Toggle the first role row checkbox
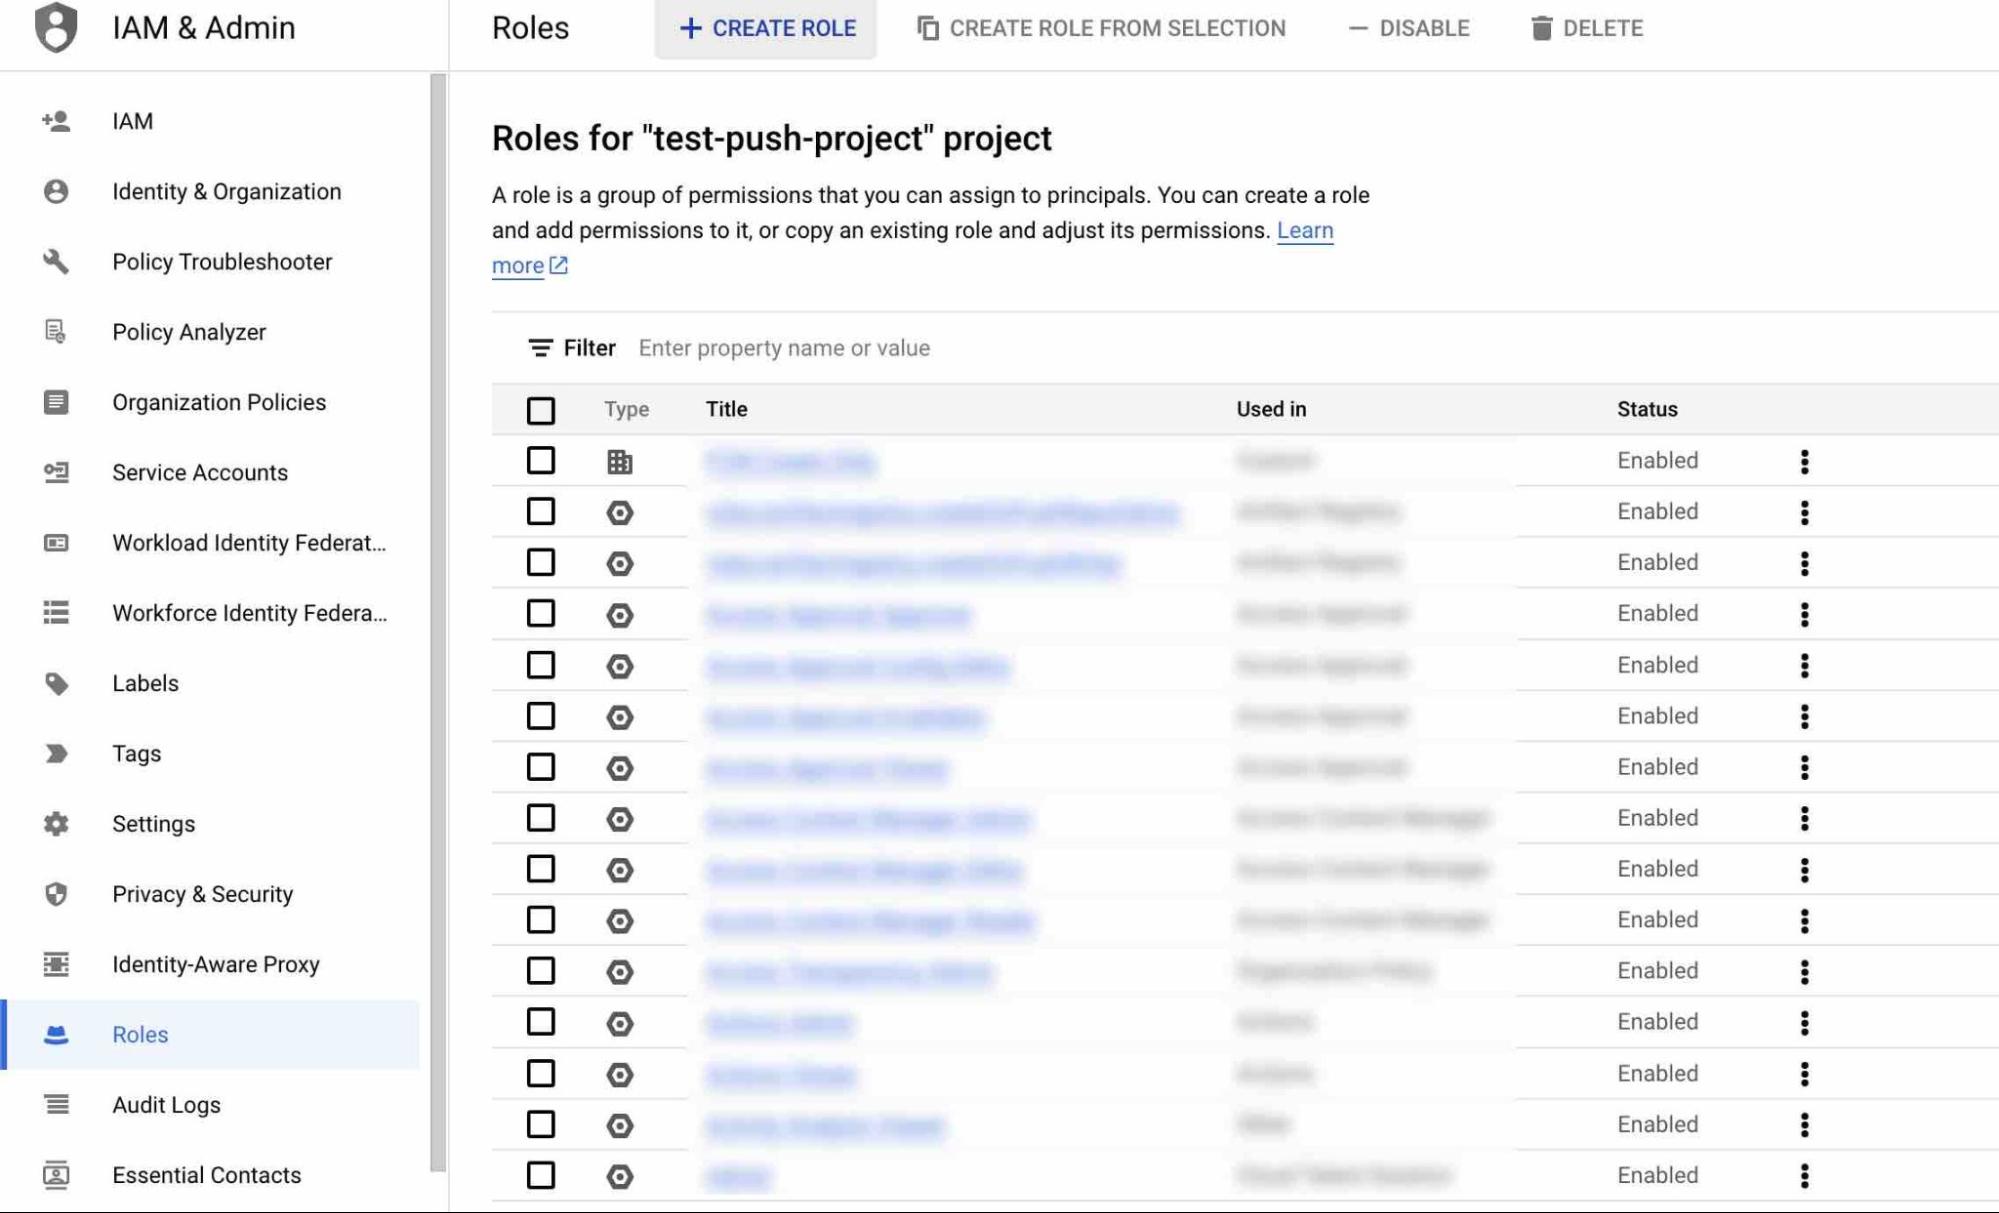1999x1213 pixels. pos(540,461)
